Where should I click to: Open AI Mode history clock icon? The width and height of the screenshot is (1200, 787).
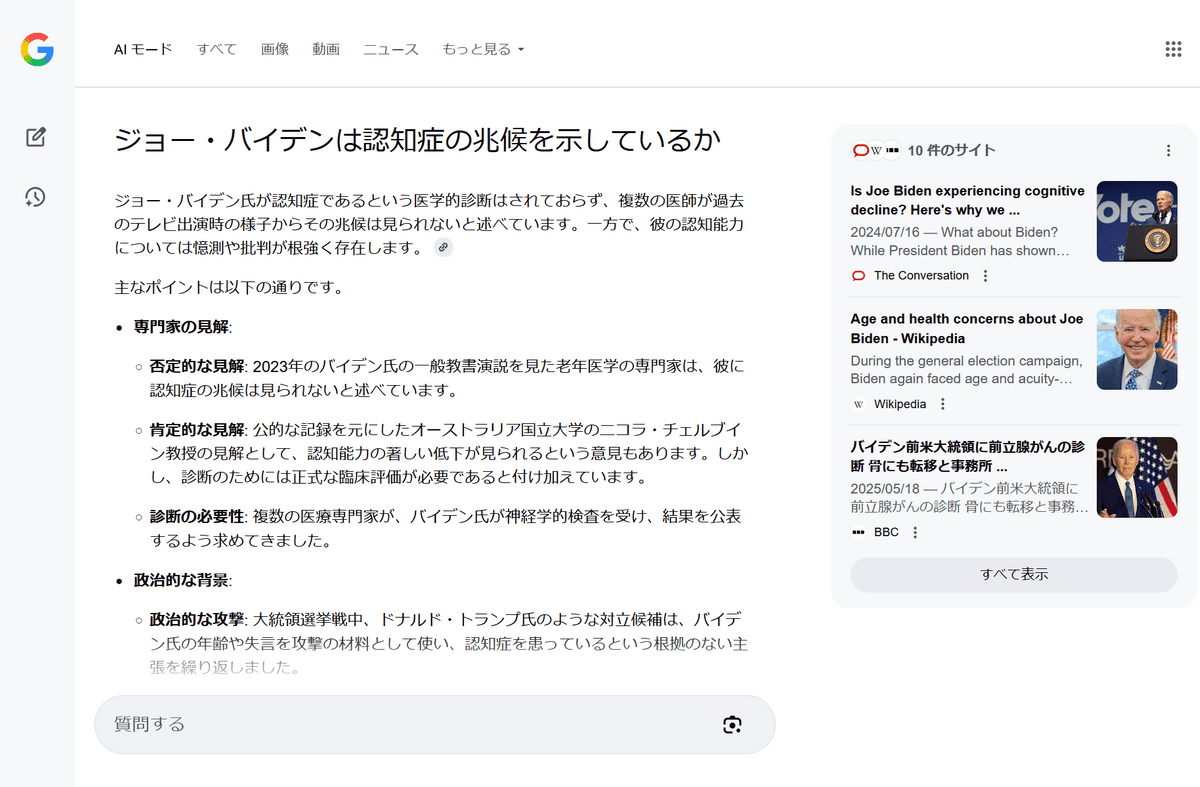pos(36,197)
